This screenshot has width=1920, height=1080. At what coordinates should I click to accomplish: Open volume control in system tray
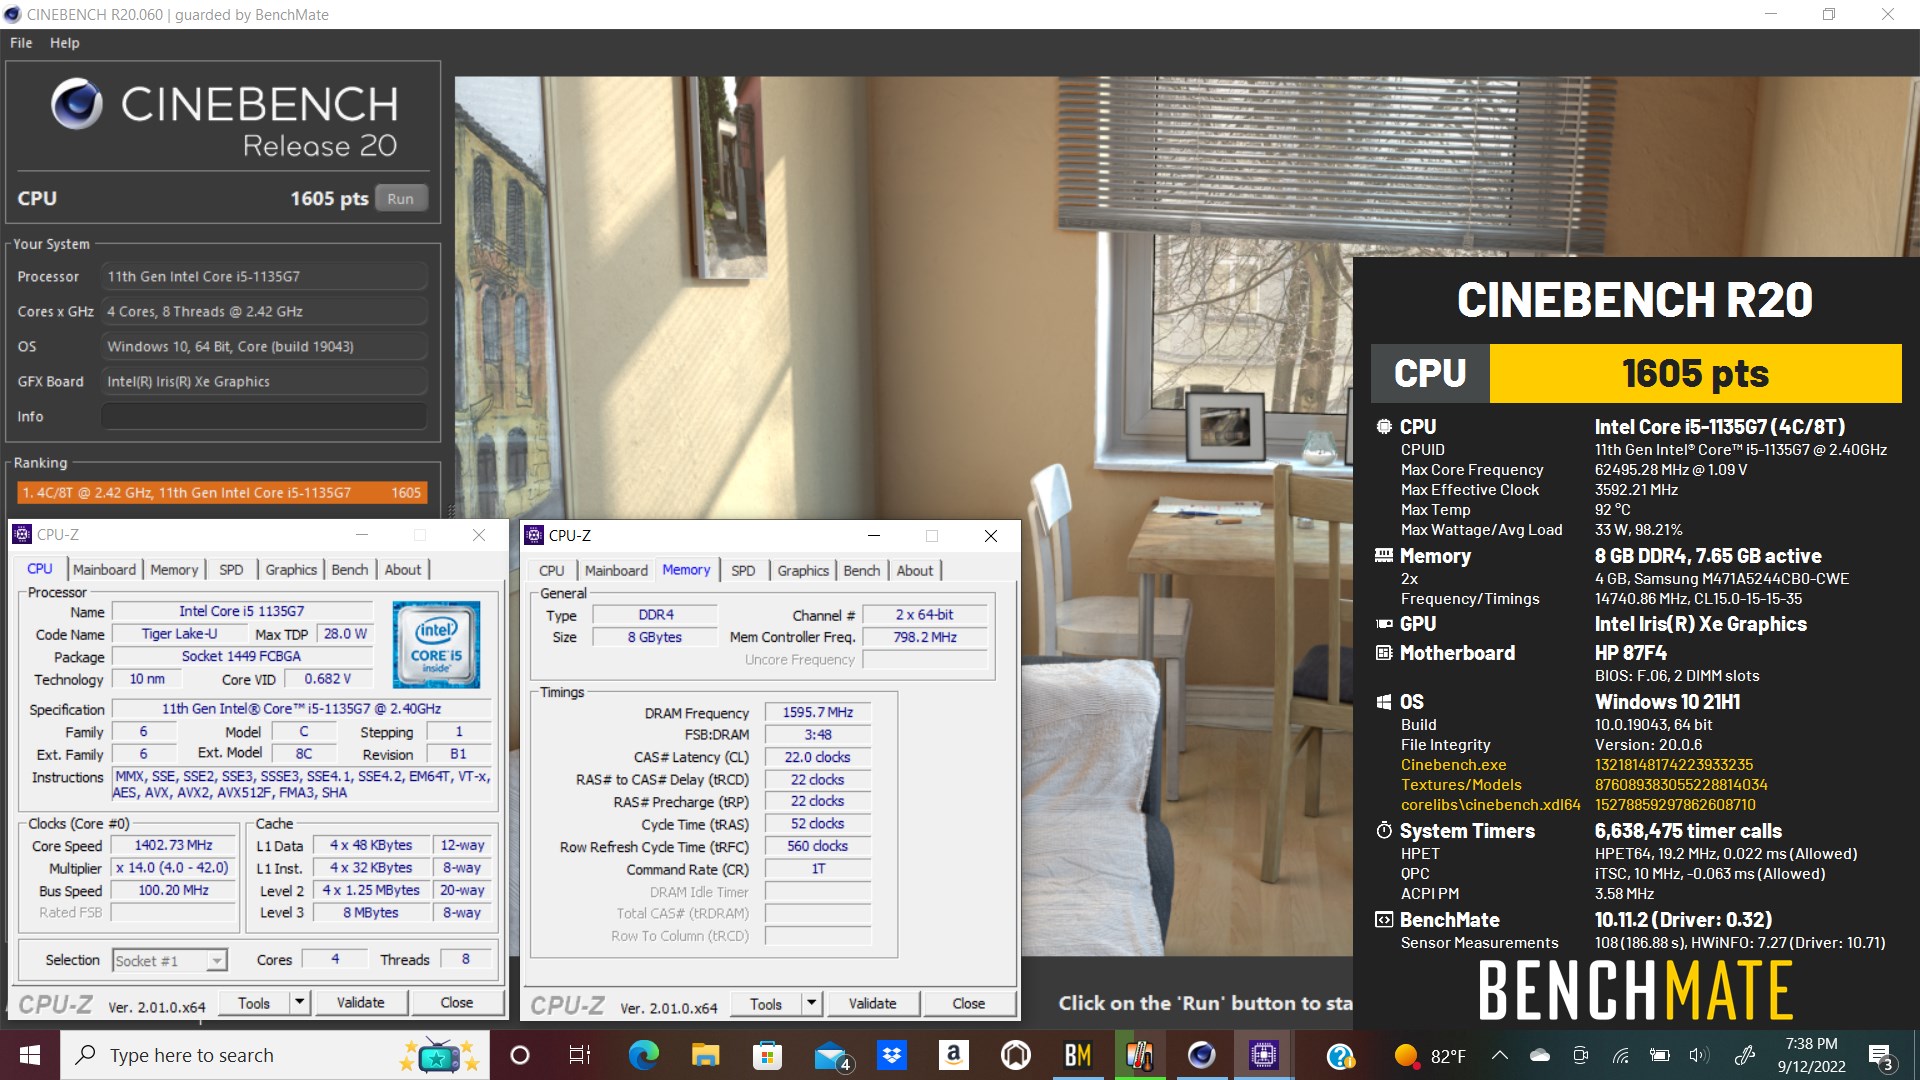click(1699, 1055)
